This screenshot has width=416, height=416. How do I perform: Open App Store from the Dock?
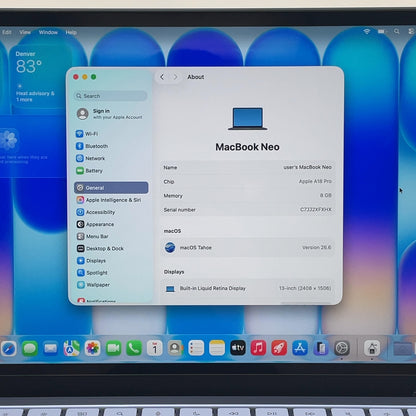300,348
